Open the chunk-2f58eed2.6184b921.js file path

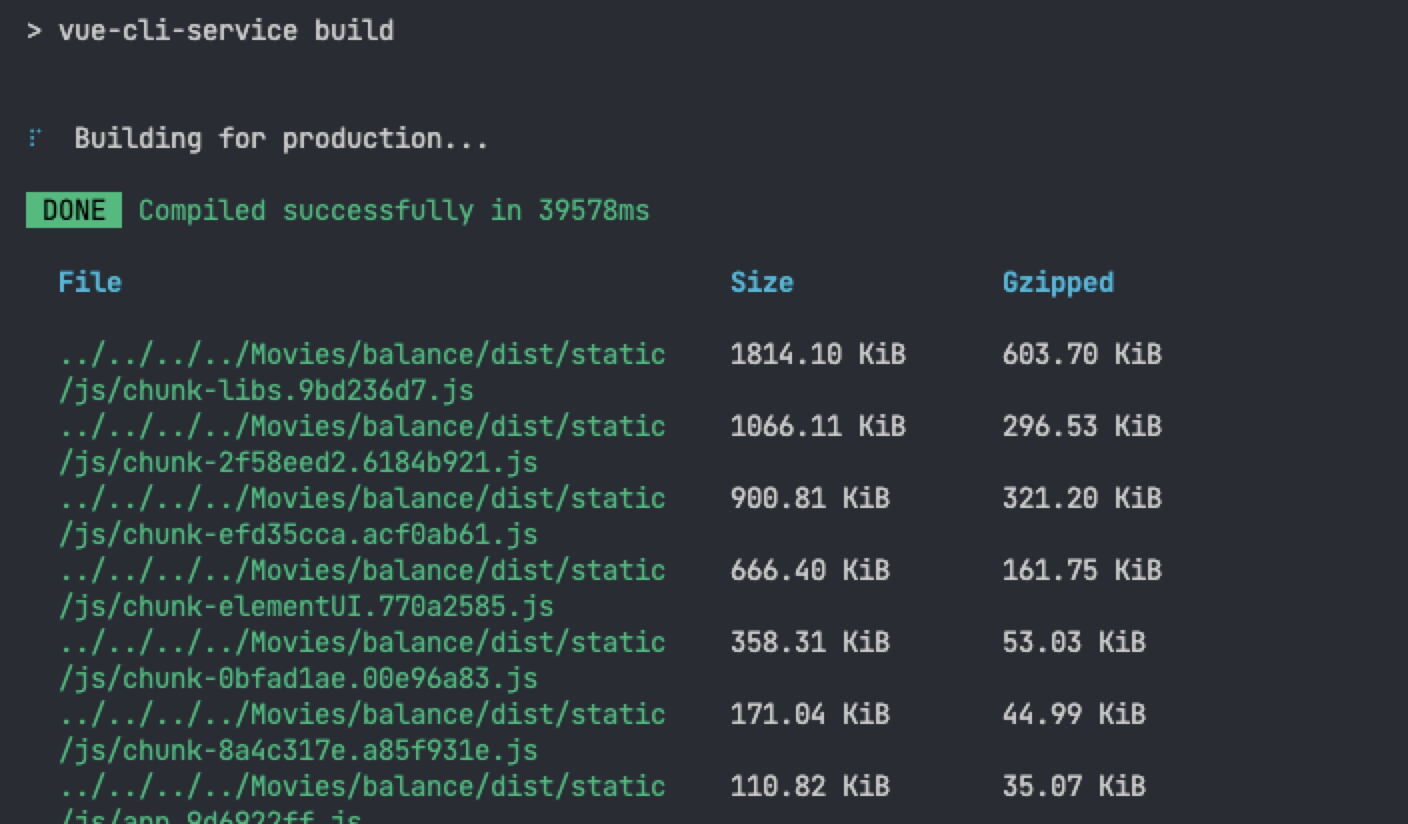pos(297,462)
